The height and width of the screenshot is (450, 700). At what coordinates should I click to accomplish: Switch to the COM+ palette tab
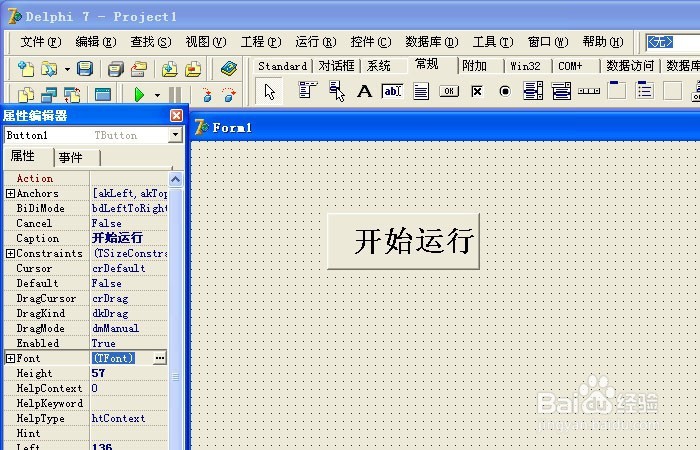click(571, 66)
